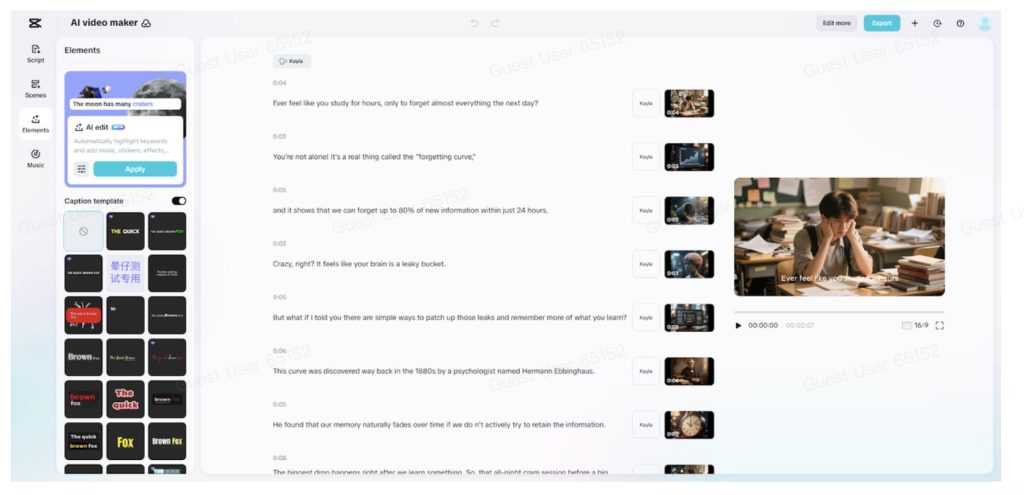The image size is (1024, 495).
Task: Apply the AI edit
Action: pos(134,169)
